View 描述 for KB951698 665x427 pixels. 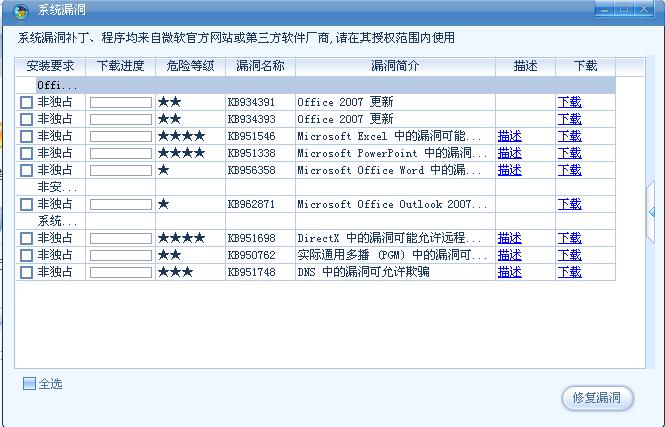point(509,238)
